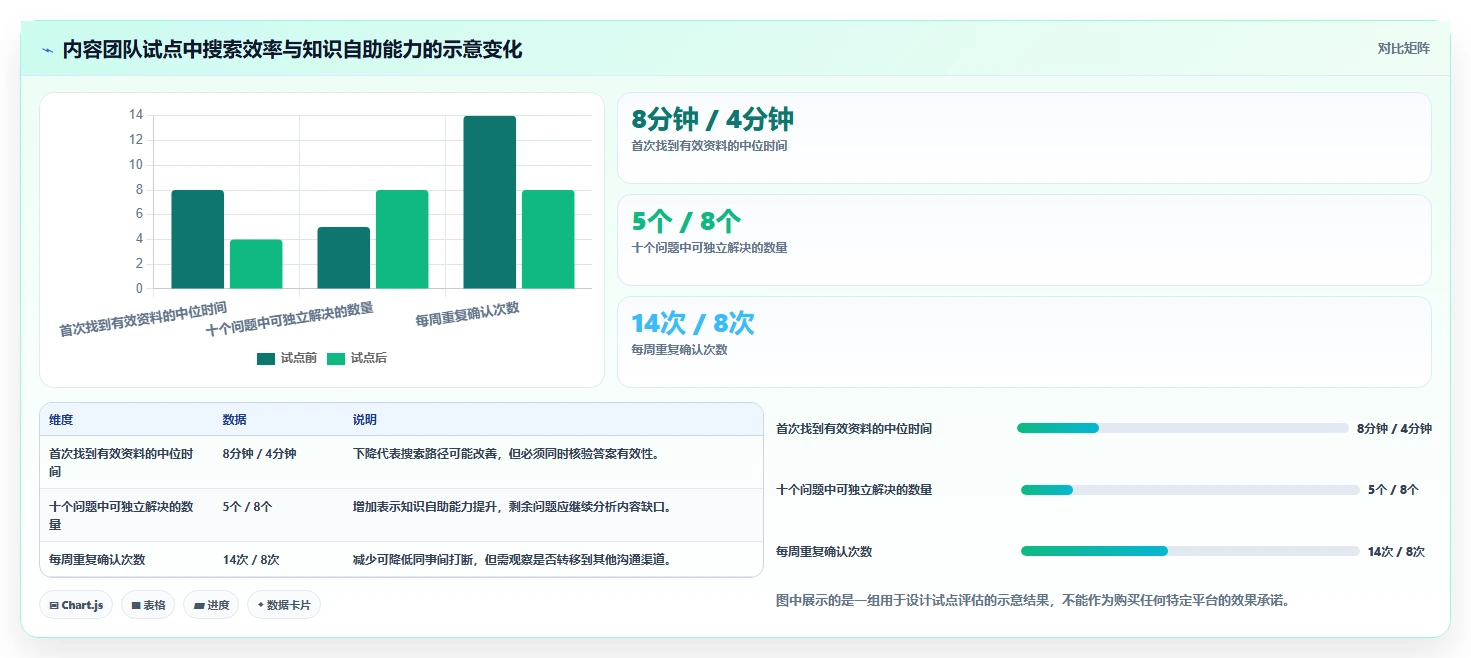Click chart axis label 十个问题中可独立解决的数量
Image resolution: width=1471 pixels, height=658 pixels.
click(x=290, y=320)
